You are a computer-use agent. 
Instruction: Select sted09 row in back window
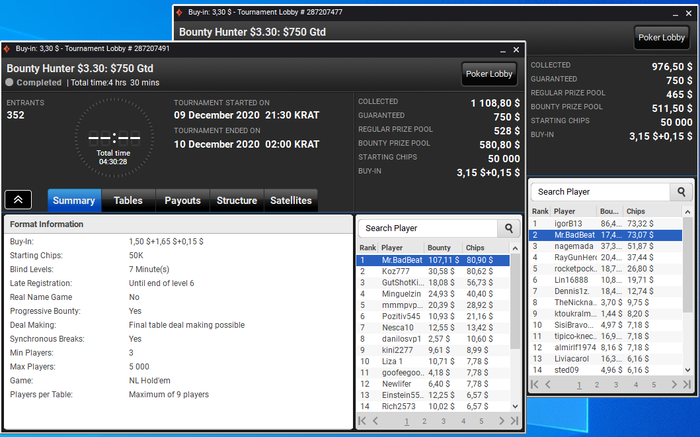point(605,370)
